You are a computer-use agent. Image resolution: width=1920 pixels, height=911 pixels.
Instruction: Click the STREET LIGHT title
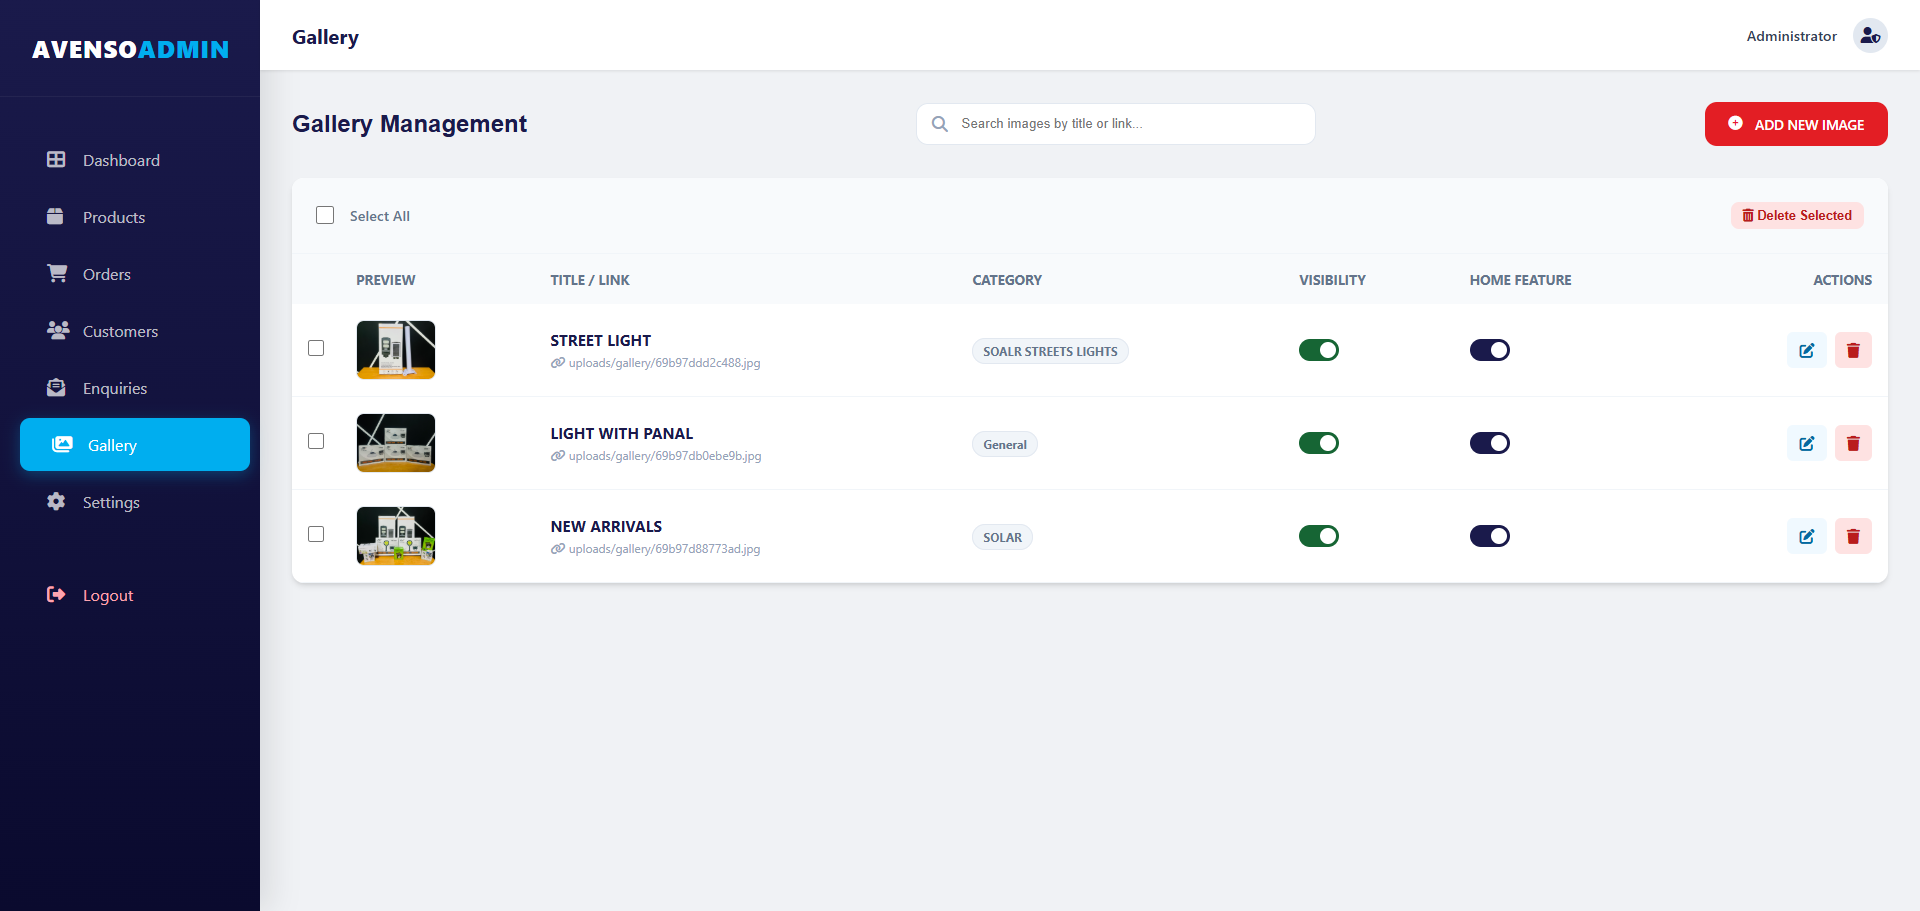[600, 341]
